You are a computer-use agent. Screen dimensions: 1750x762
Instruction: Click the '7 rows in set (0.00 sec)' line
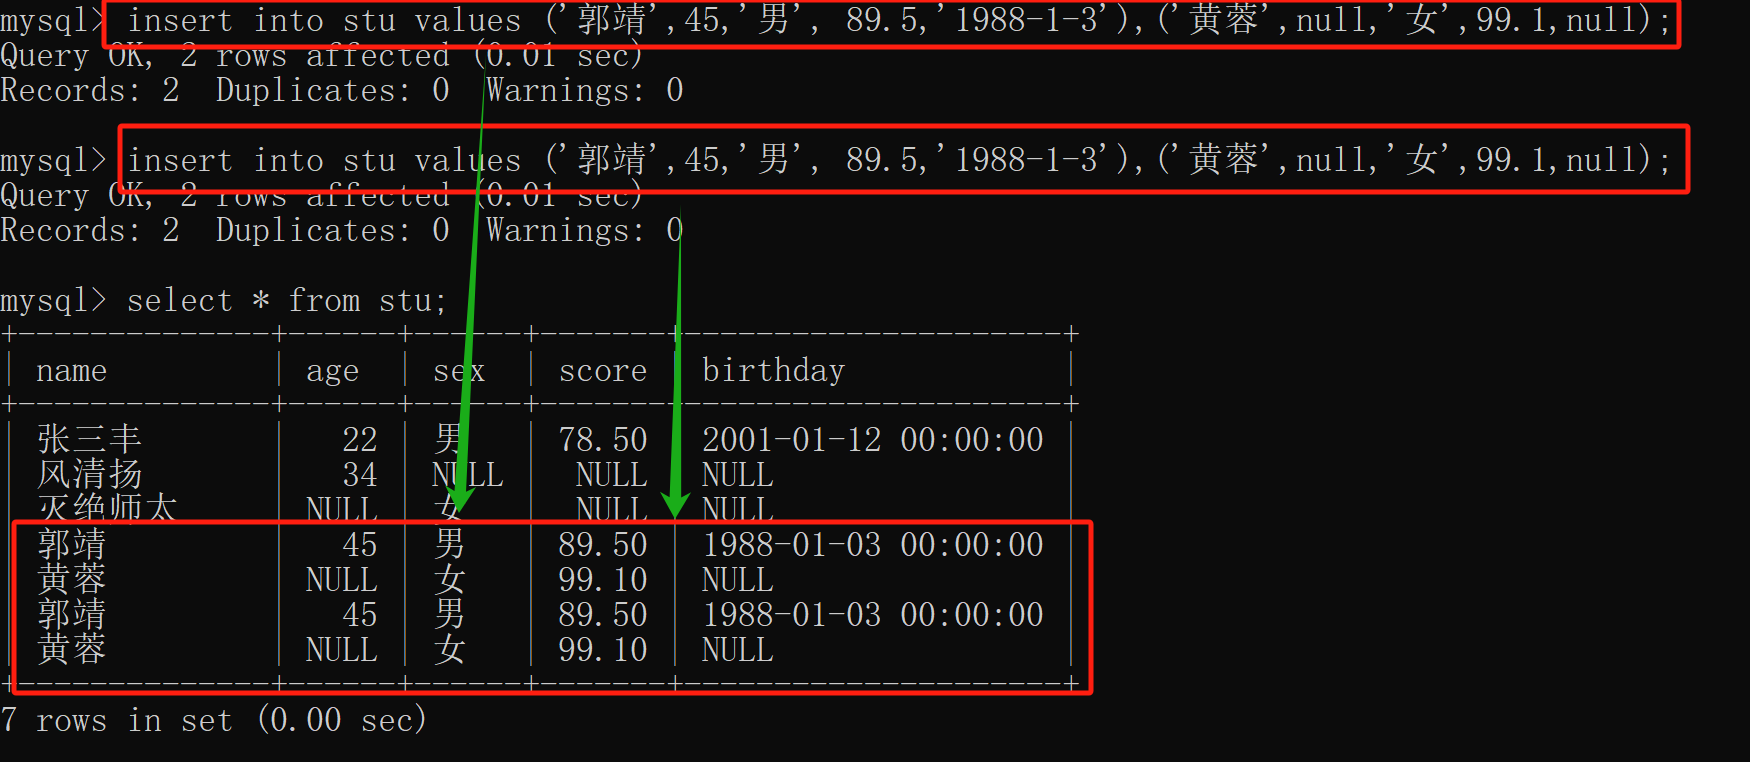(214, 720)
